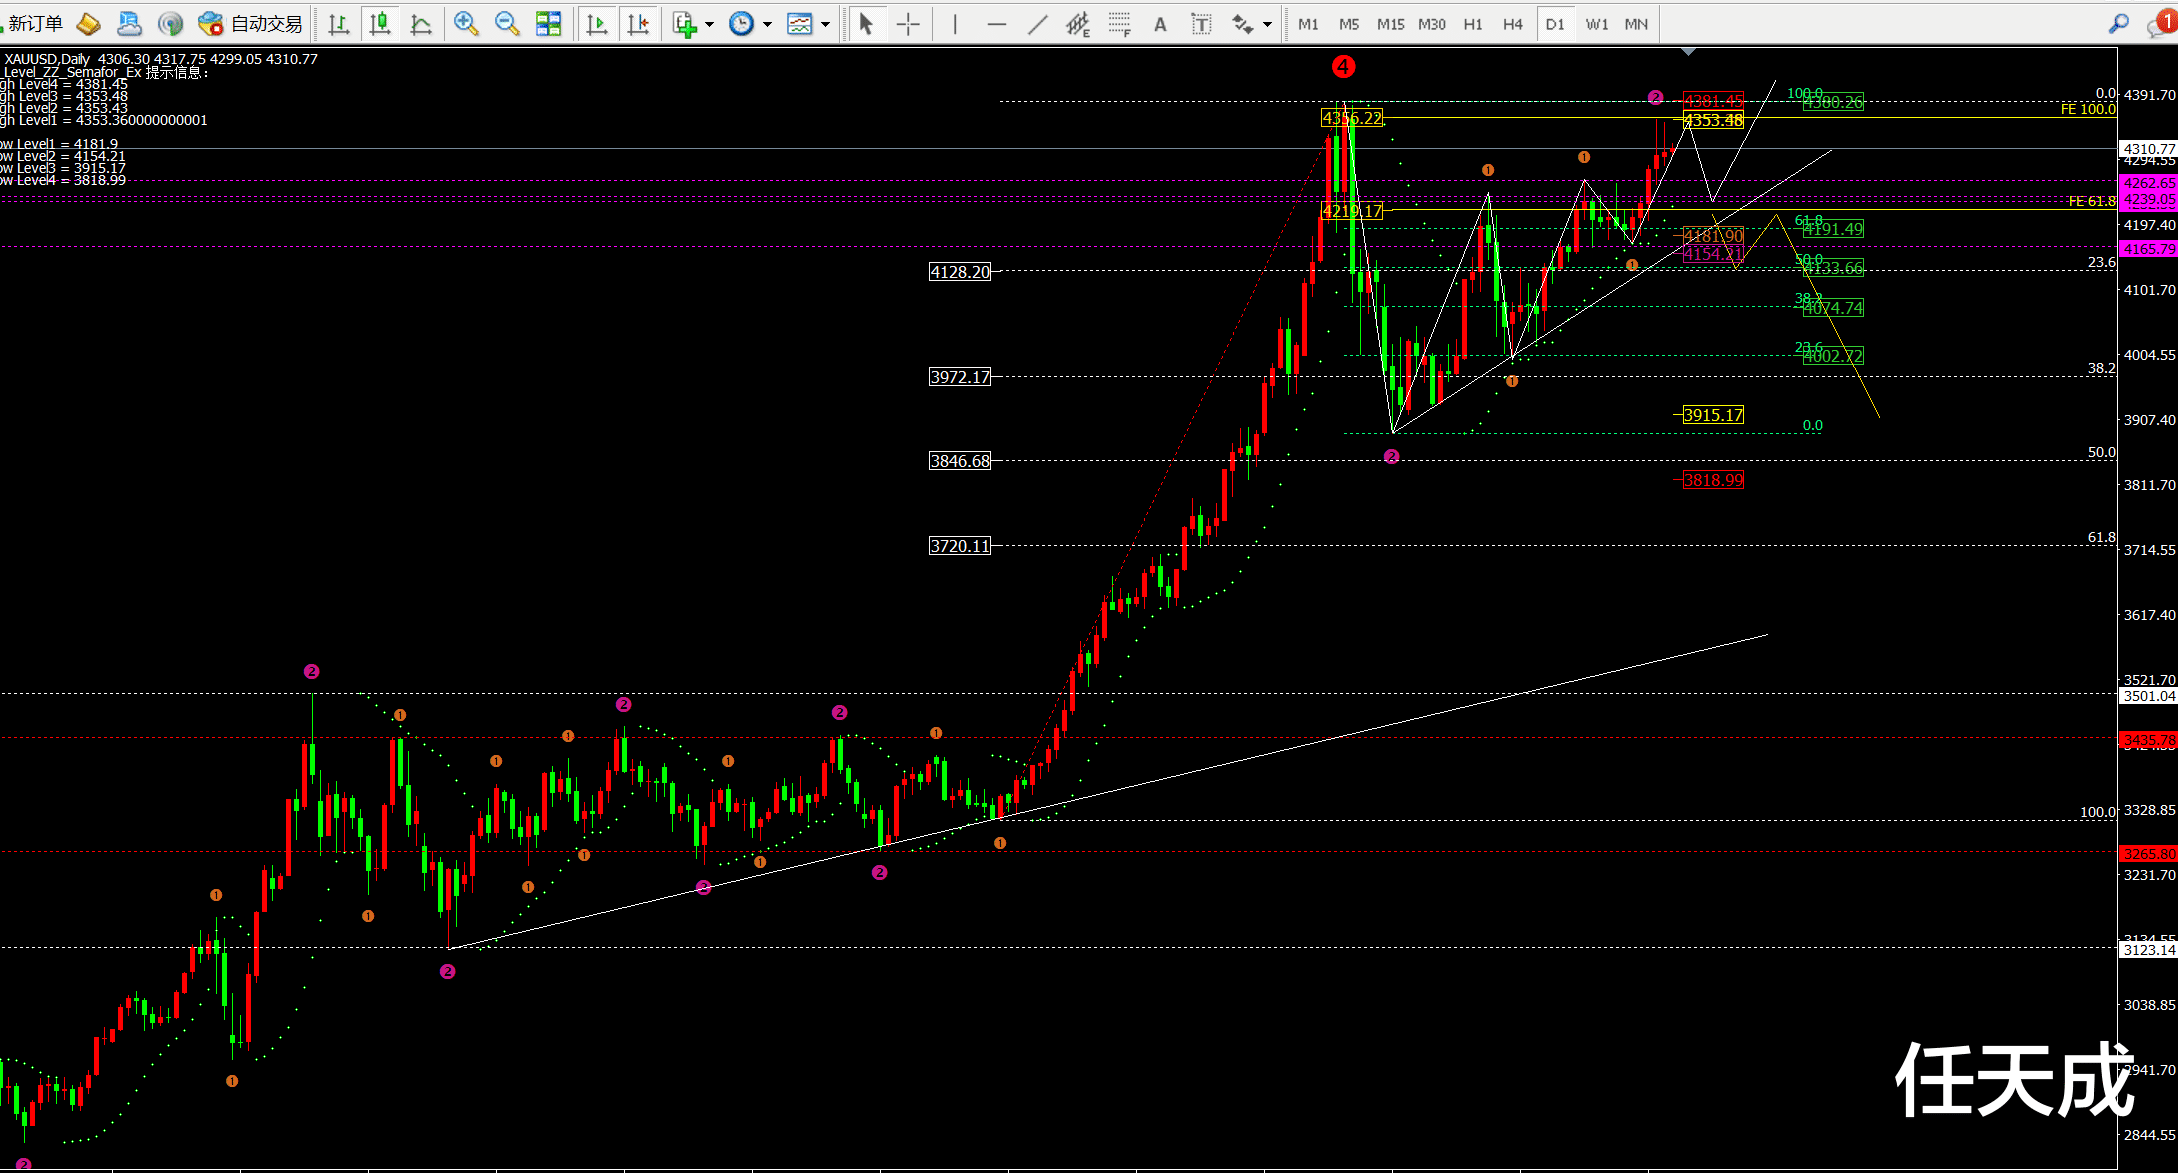Toggle chart auto scroll

tap(597, 23)
